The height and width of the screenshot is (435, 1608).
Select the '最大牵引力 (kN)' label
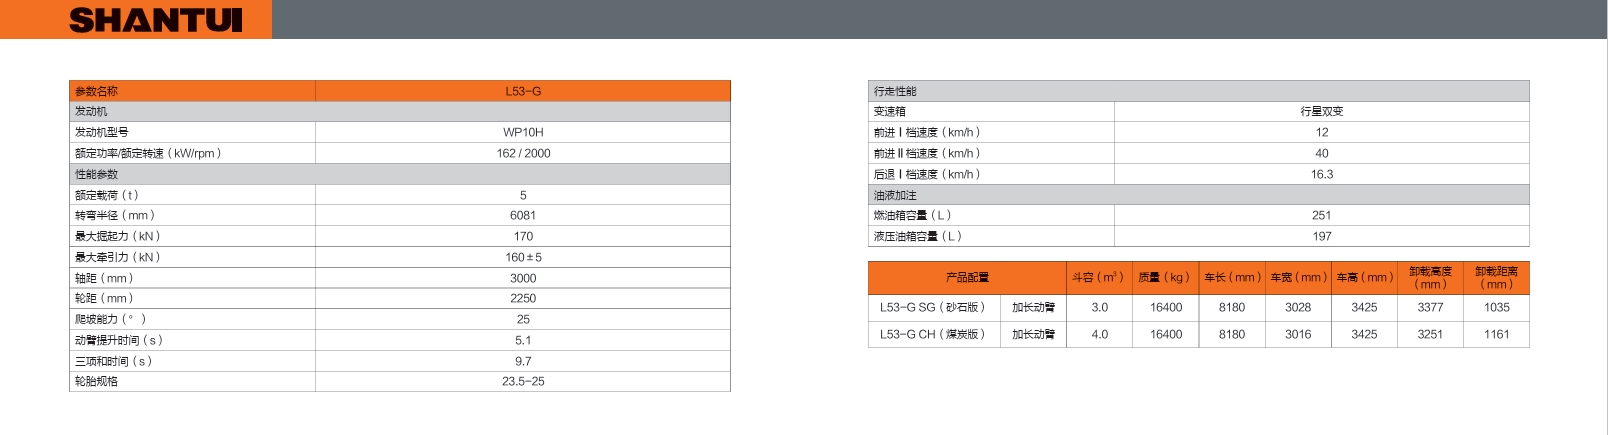click(118, 257)
